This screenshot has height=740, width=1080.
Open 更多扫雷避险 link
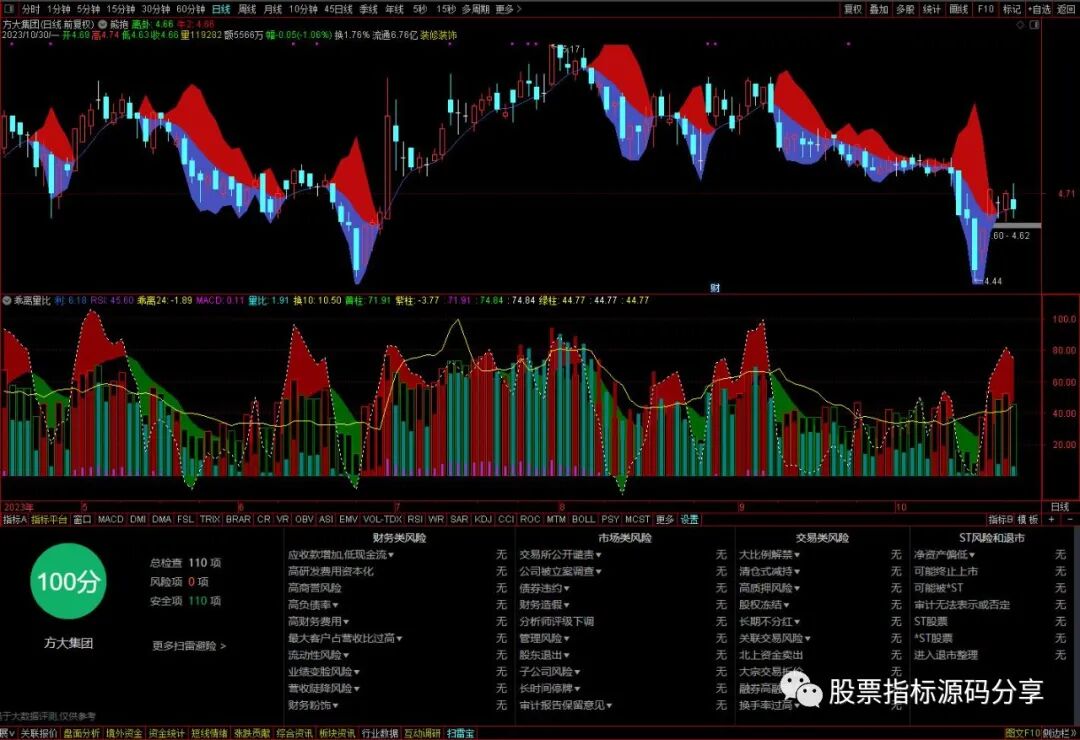[x=189, y=646]
